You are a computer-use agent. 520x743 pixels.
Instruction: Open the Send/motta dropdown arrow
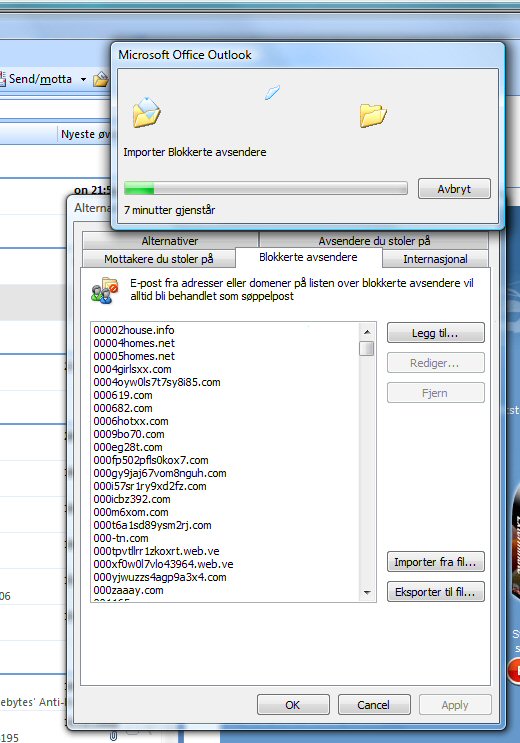(x=83, y=79)
